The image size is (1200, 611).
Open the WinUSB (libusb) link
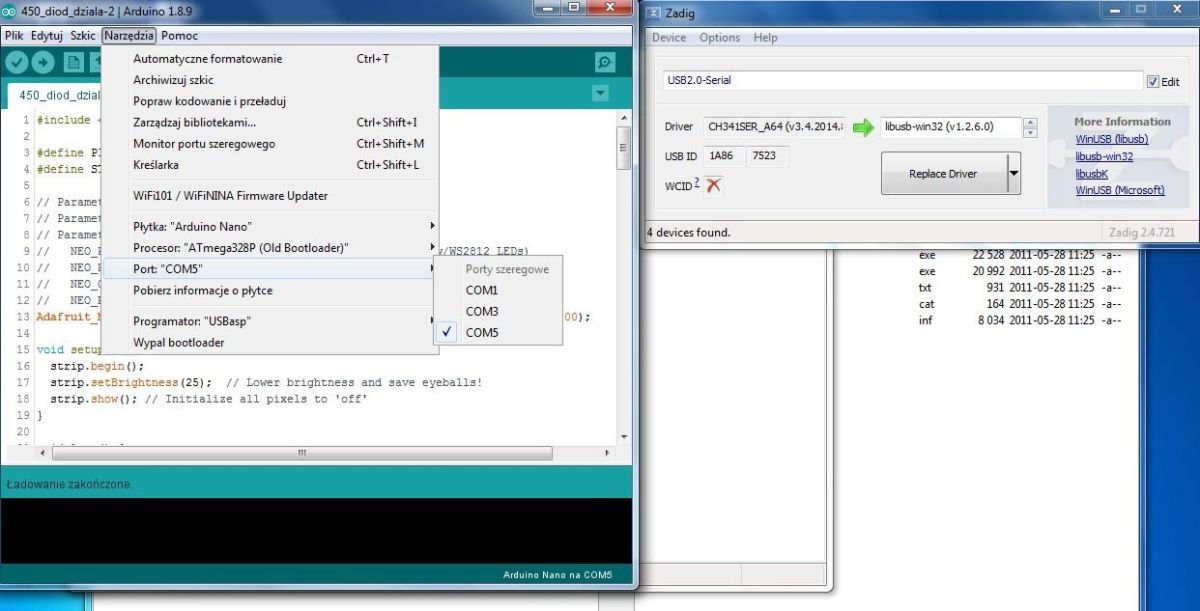[x=1111, y=139]
